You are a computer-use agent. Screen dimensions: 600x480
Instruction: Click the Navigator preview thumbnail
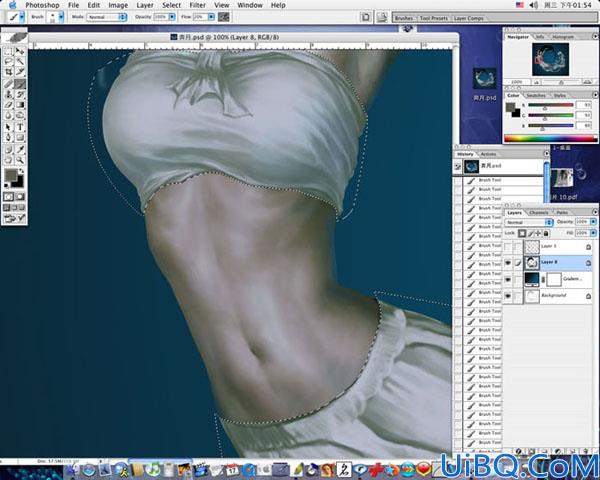[x=550, y=59]
